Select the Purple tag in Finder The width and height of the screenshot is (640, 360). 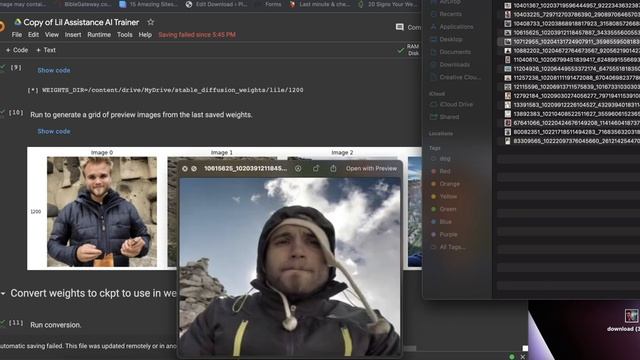pyautogui.click(x=448, y=235)
